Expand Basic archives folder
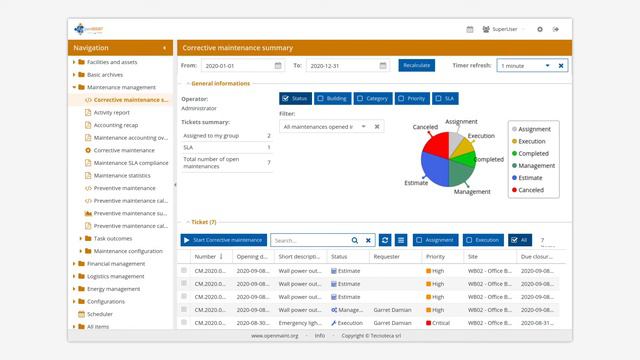 (x=74, y=75)
